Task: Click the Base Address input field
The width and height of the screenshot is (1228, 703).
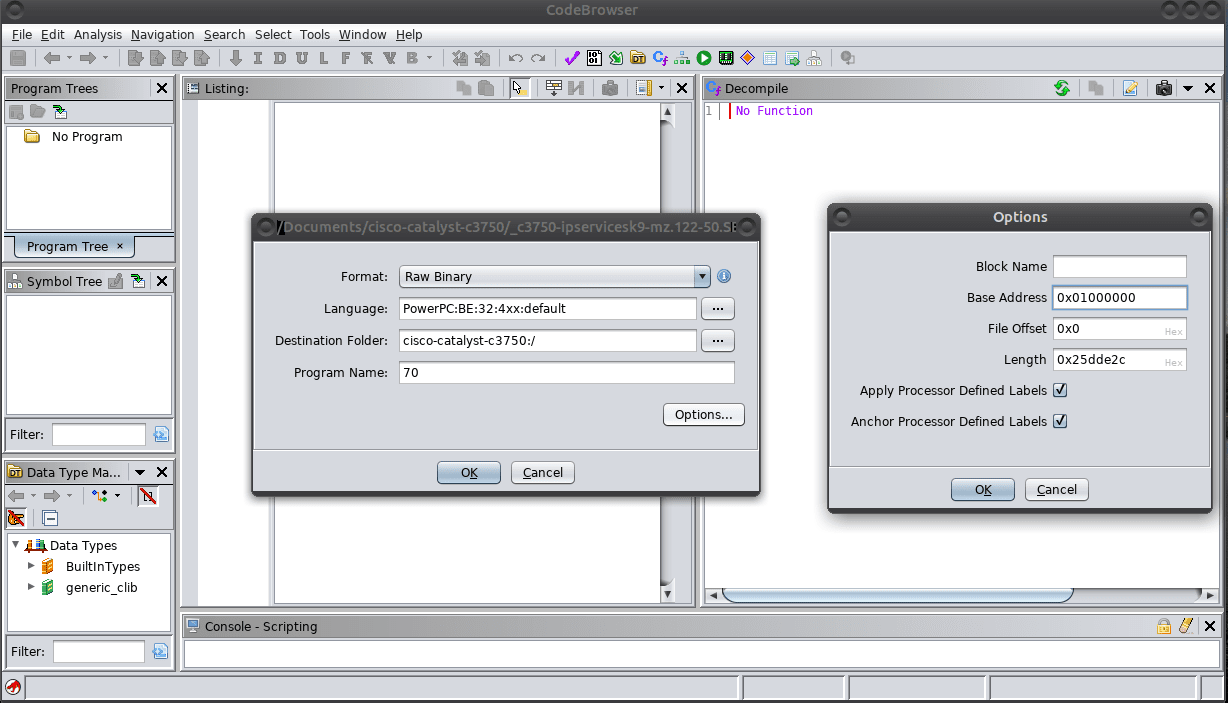Action: click(1118, 297)
